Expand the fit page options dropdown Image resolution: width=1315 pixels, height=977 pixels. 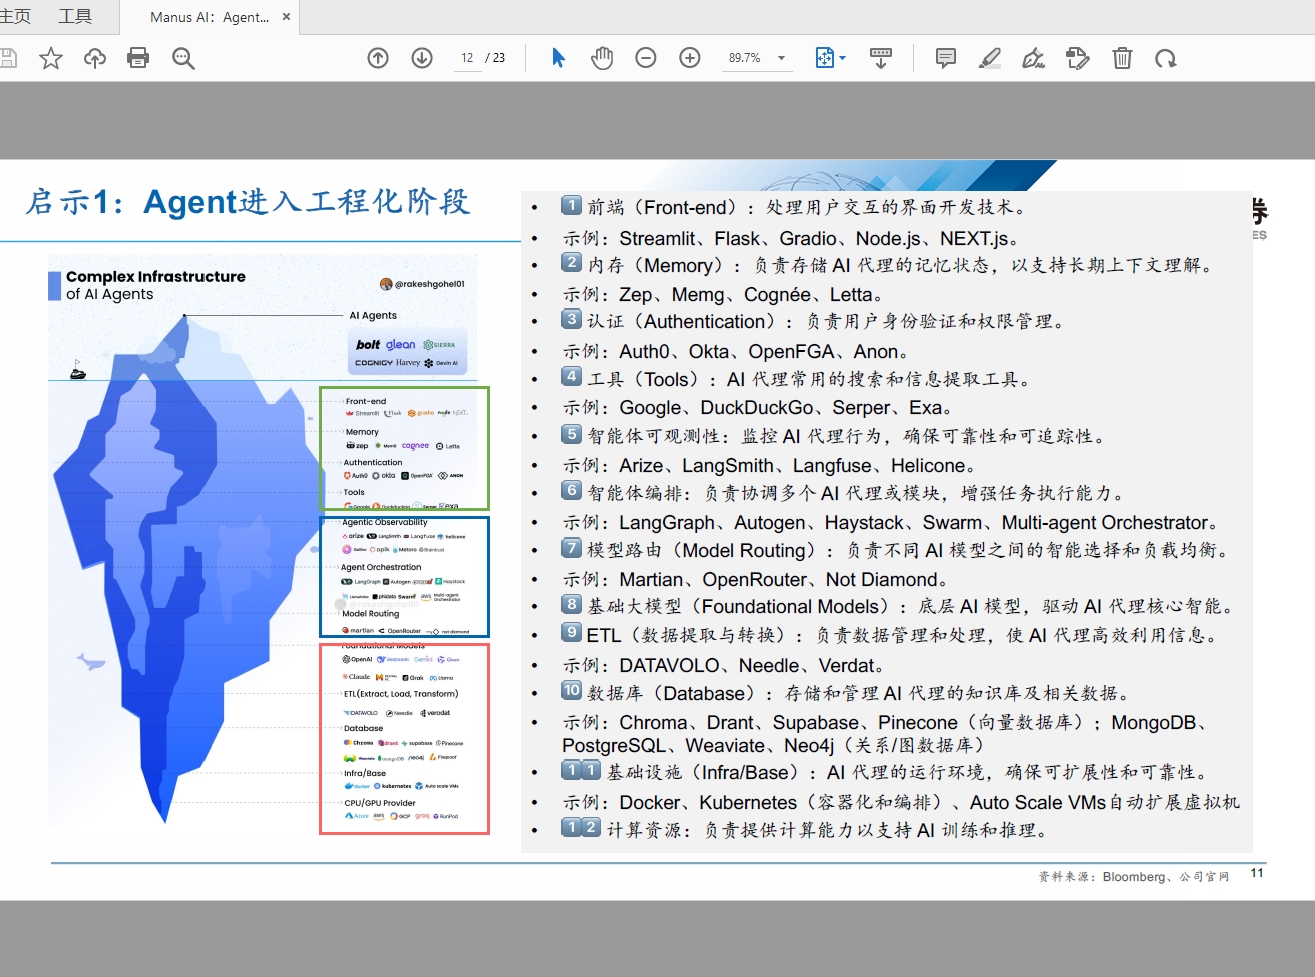(842, 58)
